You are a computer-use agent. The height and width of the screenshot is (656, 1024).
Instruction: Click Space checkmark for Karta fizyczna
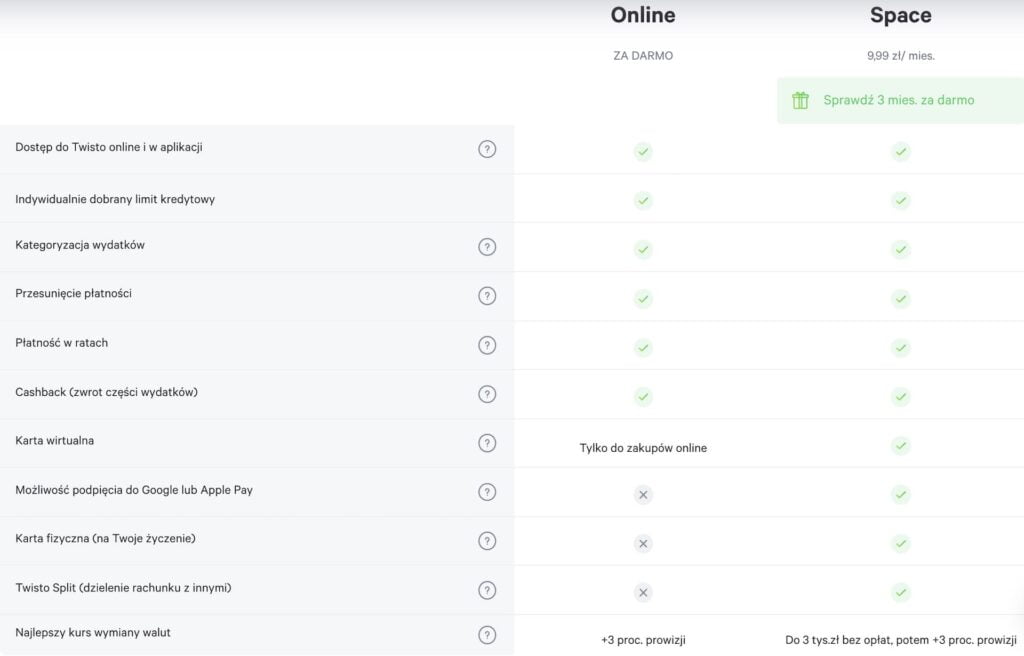tap(901, 544)
